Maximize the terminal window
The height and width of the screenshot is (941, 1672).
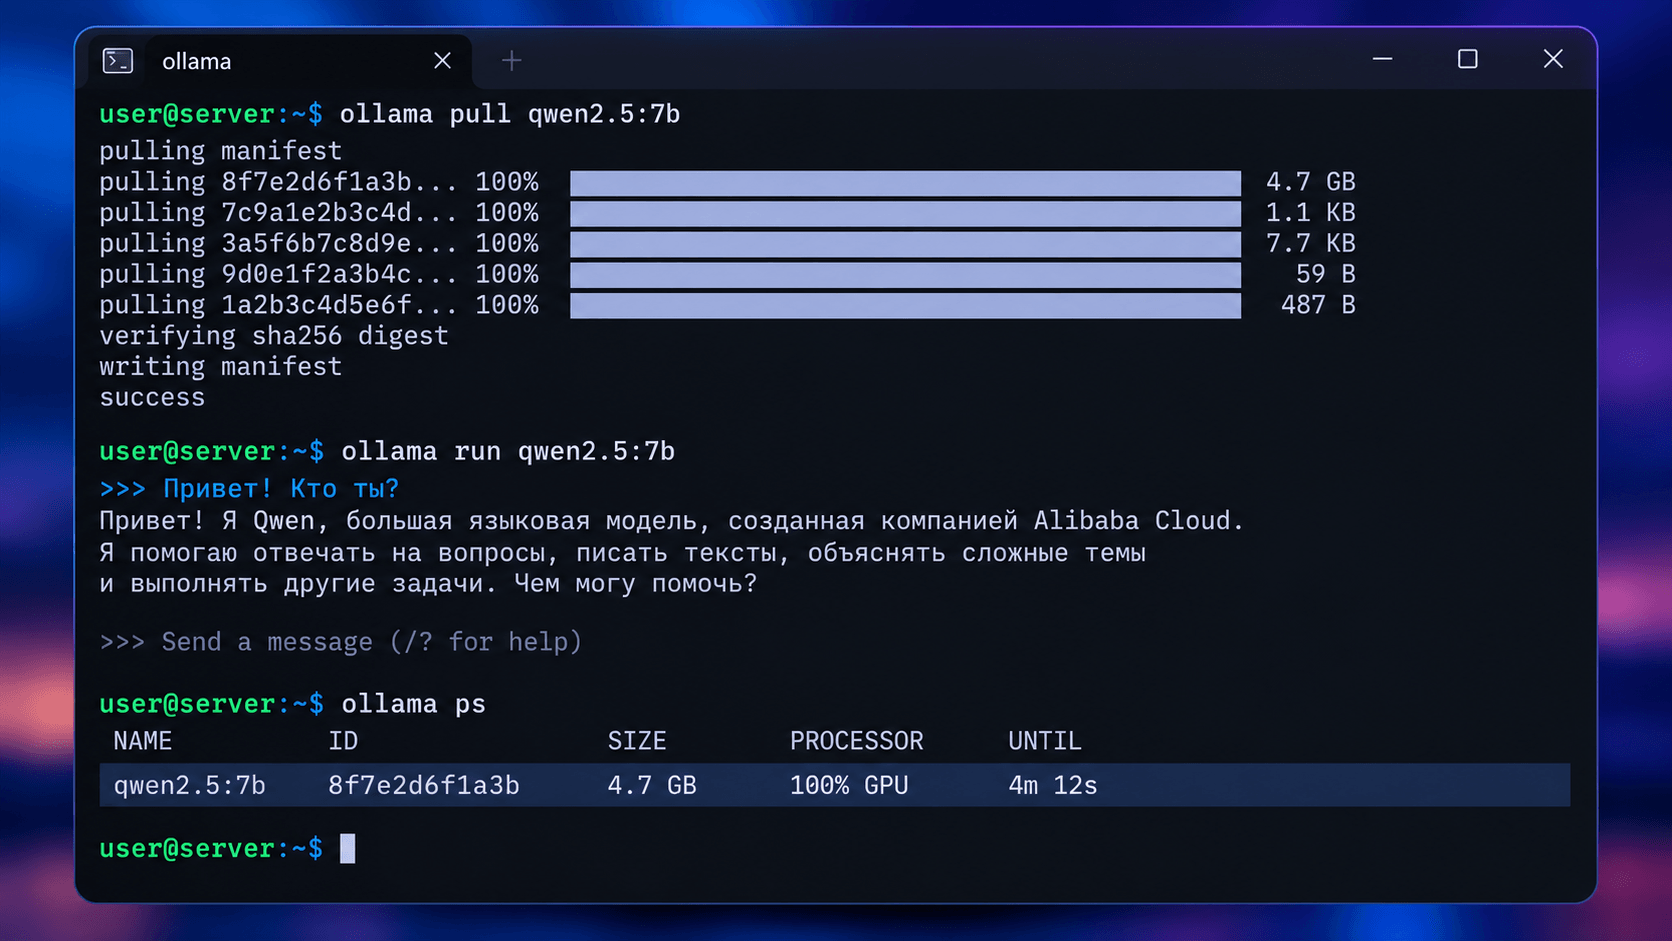pyautogui.click(x=1467, y=59)
